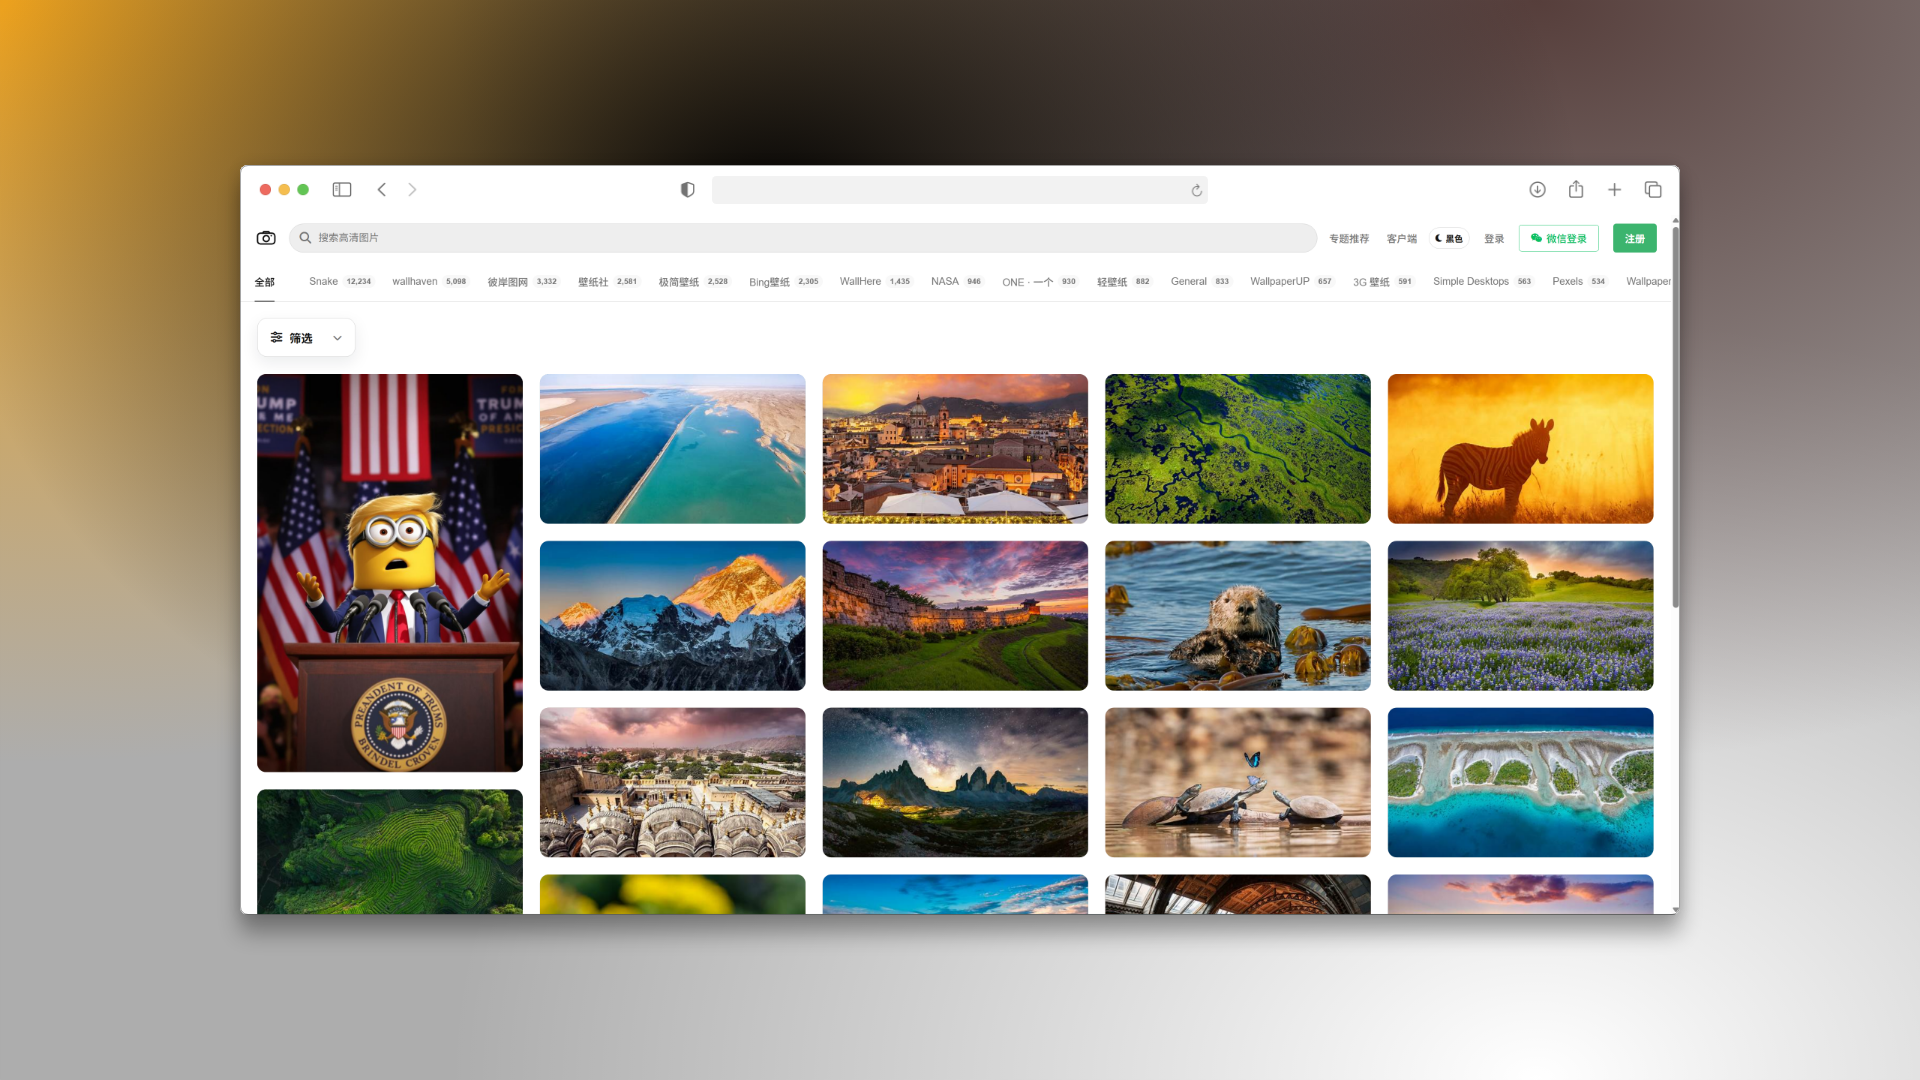Click the search magnifier icon
Image resolution: width=1920 pixels, height=1080 pixels.
[x=305, y=238]
